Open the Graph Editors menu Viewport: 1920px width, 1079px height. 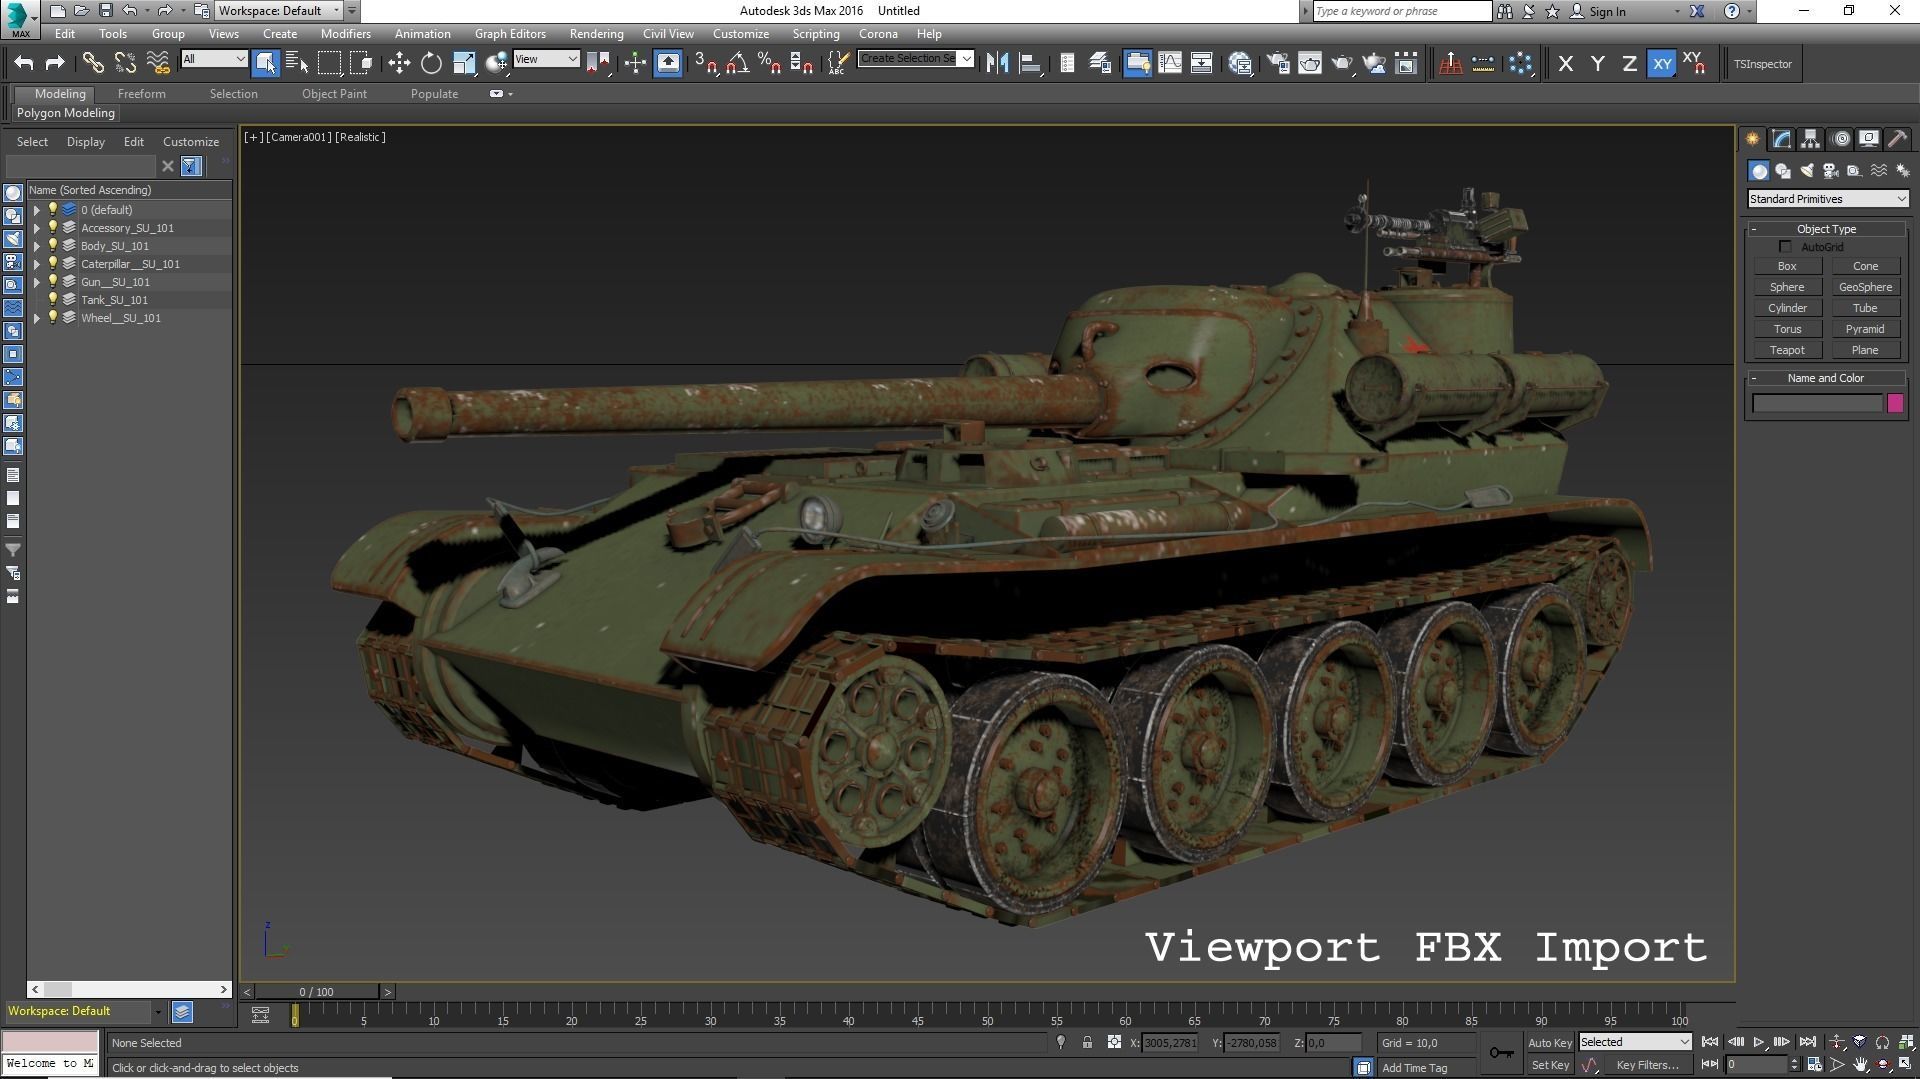tap(510, 33)
